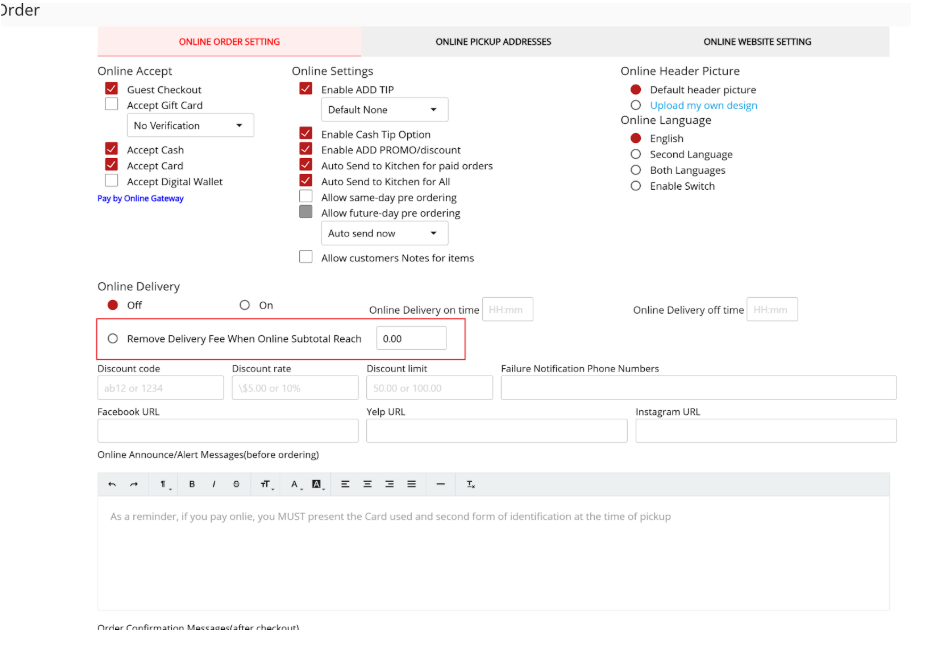Toggle Auto Send to Kitchen for paid orders
The height and width of the screenshot is (670, 939).
point(305,165)
